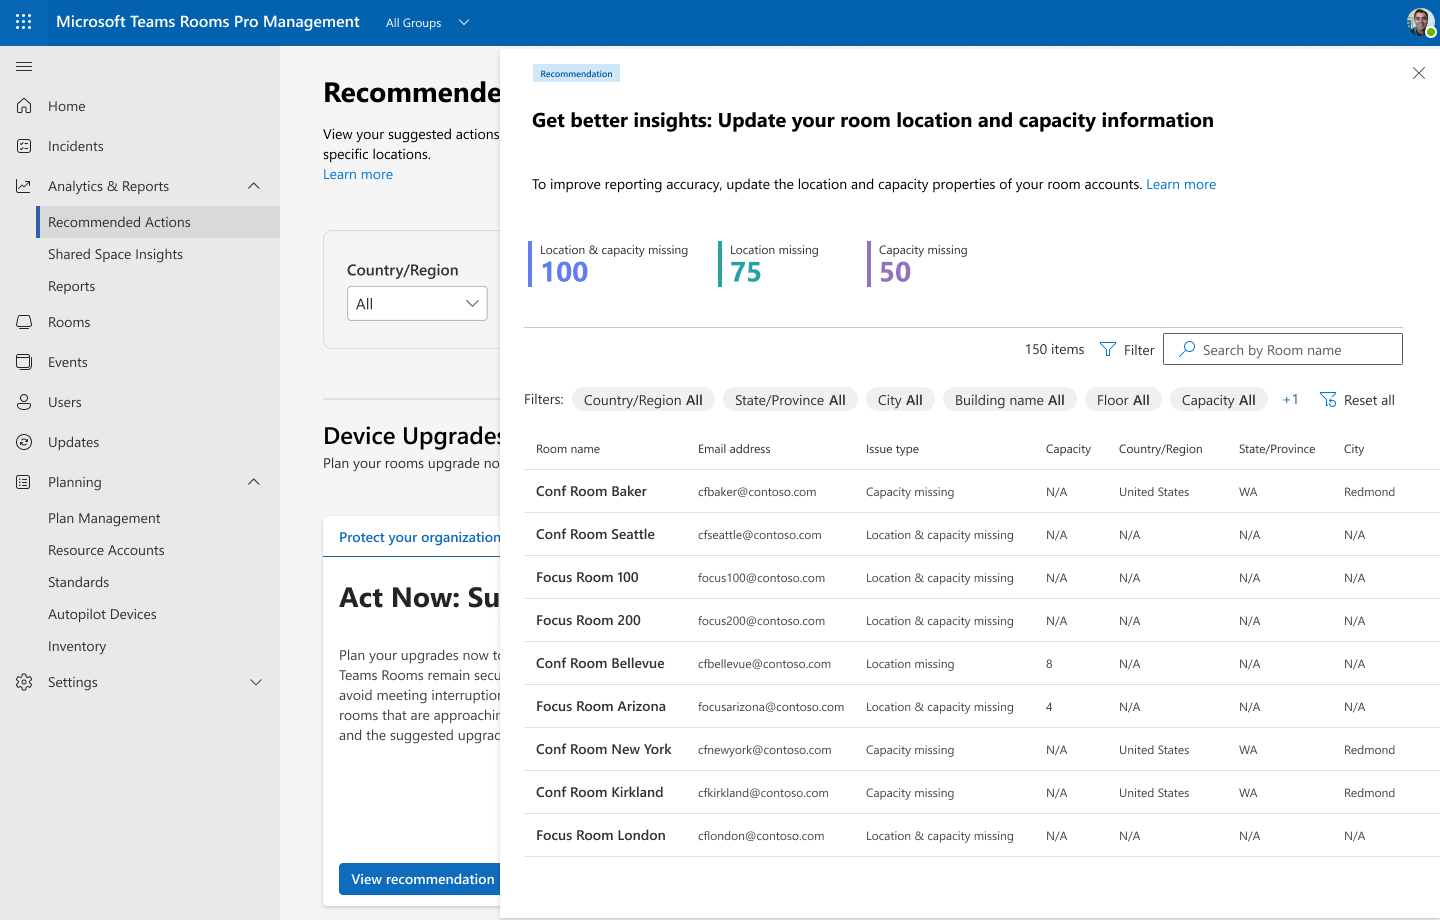The width and height of the screenshot is (1440, 920).
Task: Select Conf Room Seattle row
Action: point(982,534)
